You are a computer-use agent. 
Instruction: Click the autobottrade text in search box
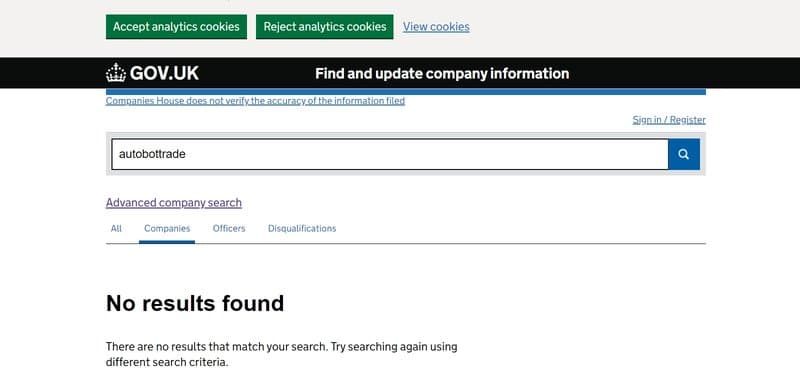click(152, 154)
